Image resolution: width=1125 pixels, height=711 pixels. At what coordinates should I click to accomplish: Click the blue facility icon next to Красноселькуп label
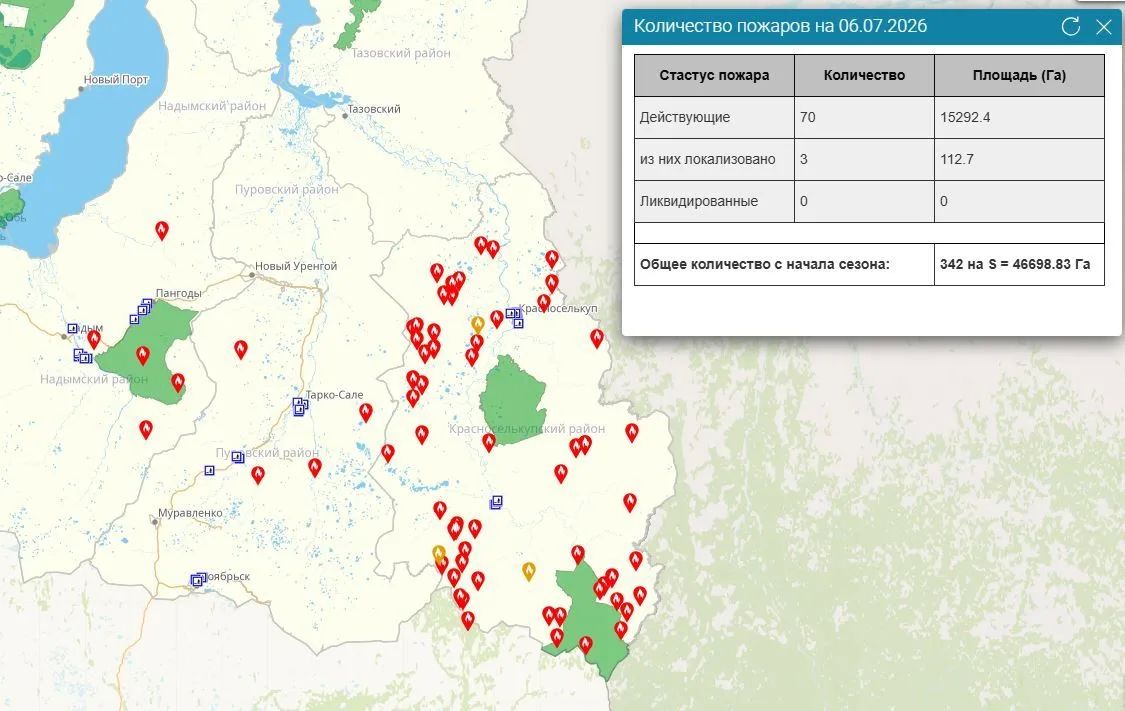(x=514, y=316)
